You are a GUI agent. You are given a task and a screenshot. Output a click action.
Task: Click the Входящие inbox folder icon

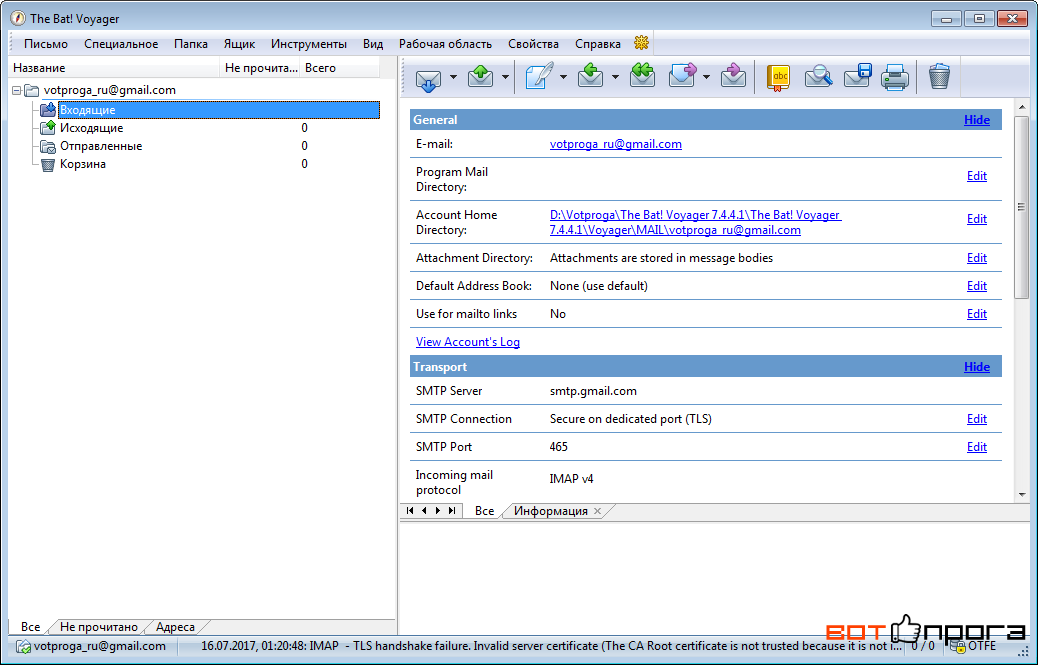48,110
